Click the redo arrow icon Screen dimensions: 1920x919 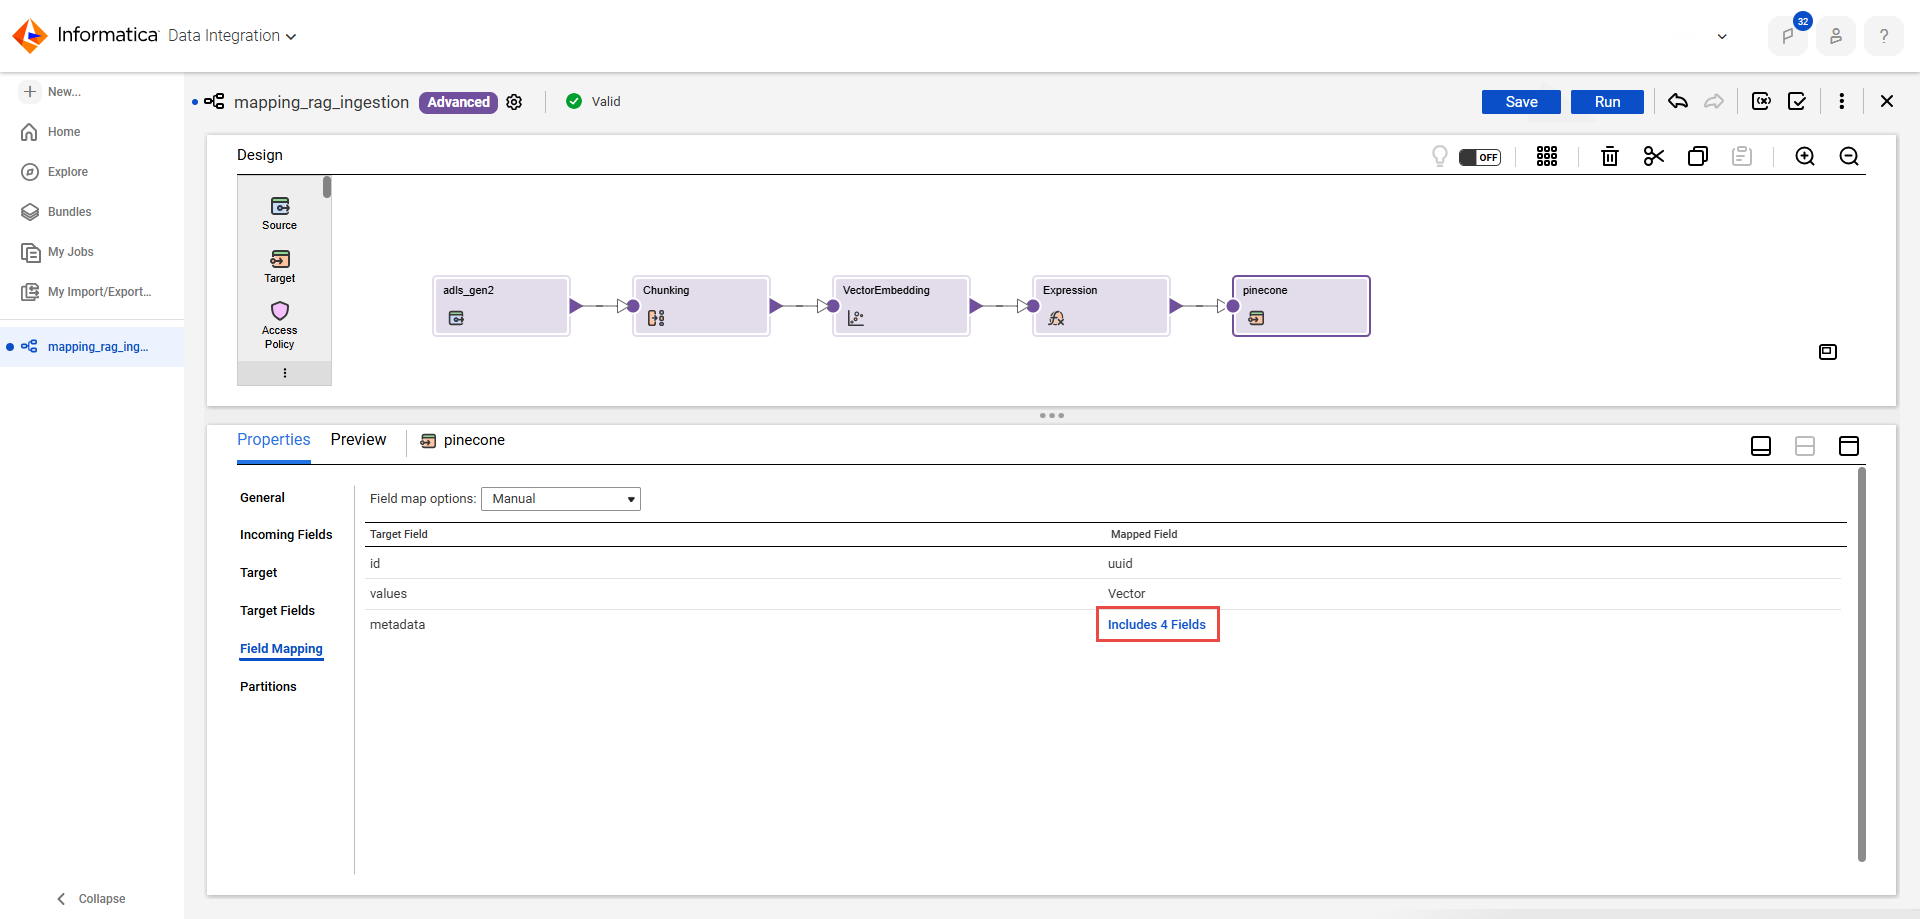coord(1714,101)
